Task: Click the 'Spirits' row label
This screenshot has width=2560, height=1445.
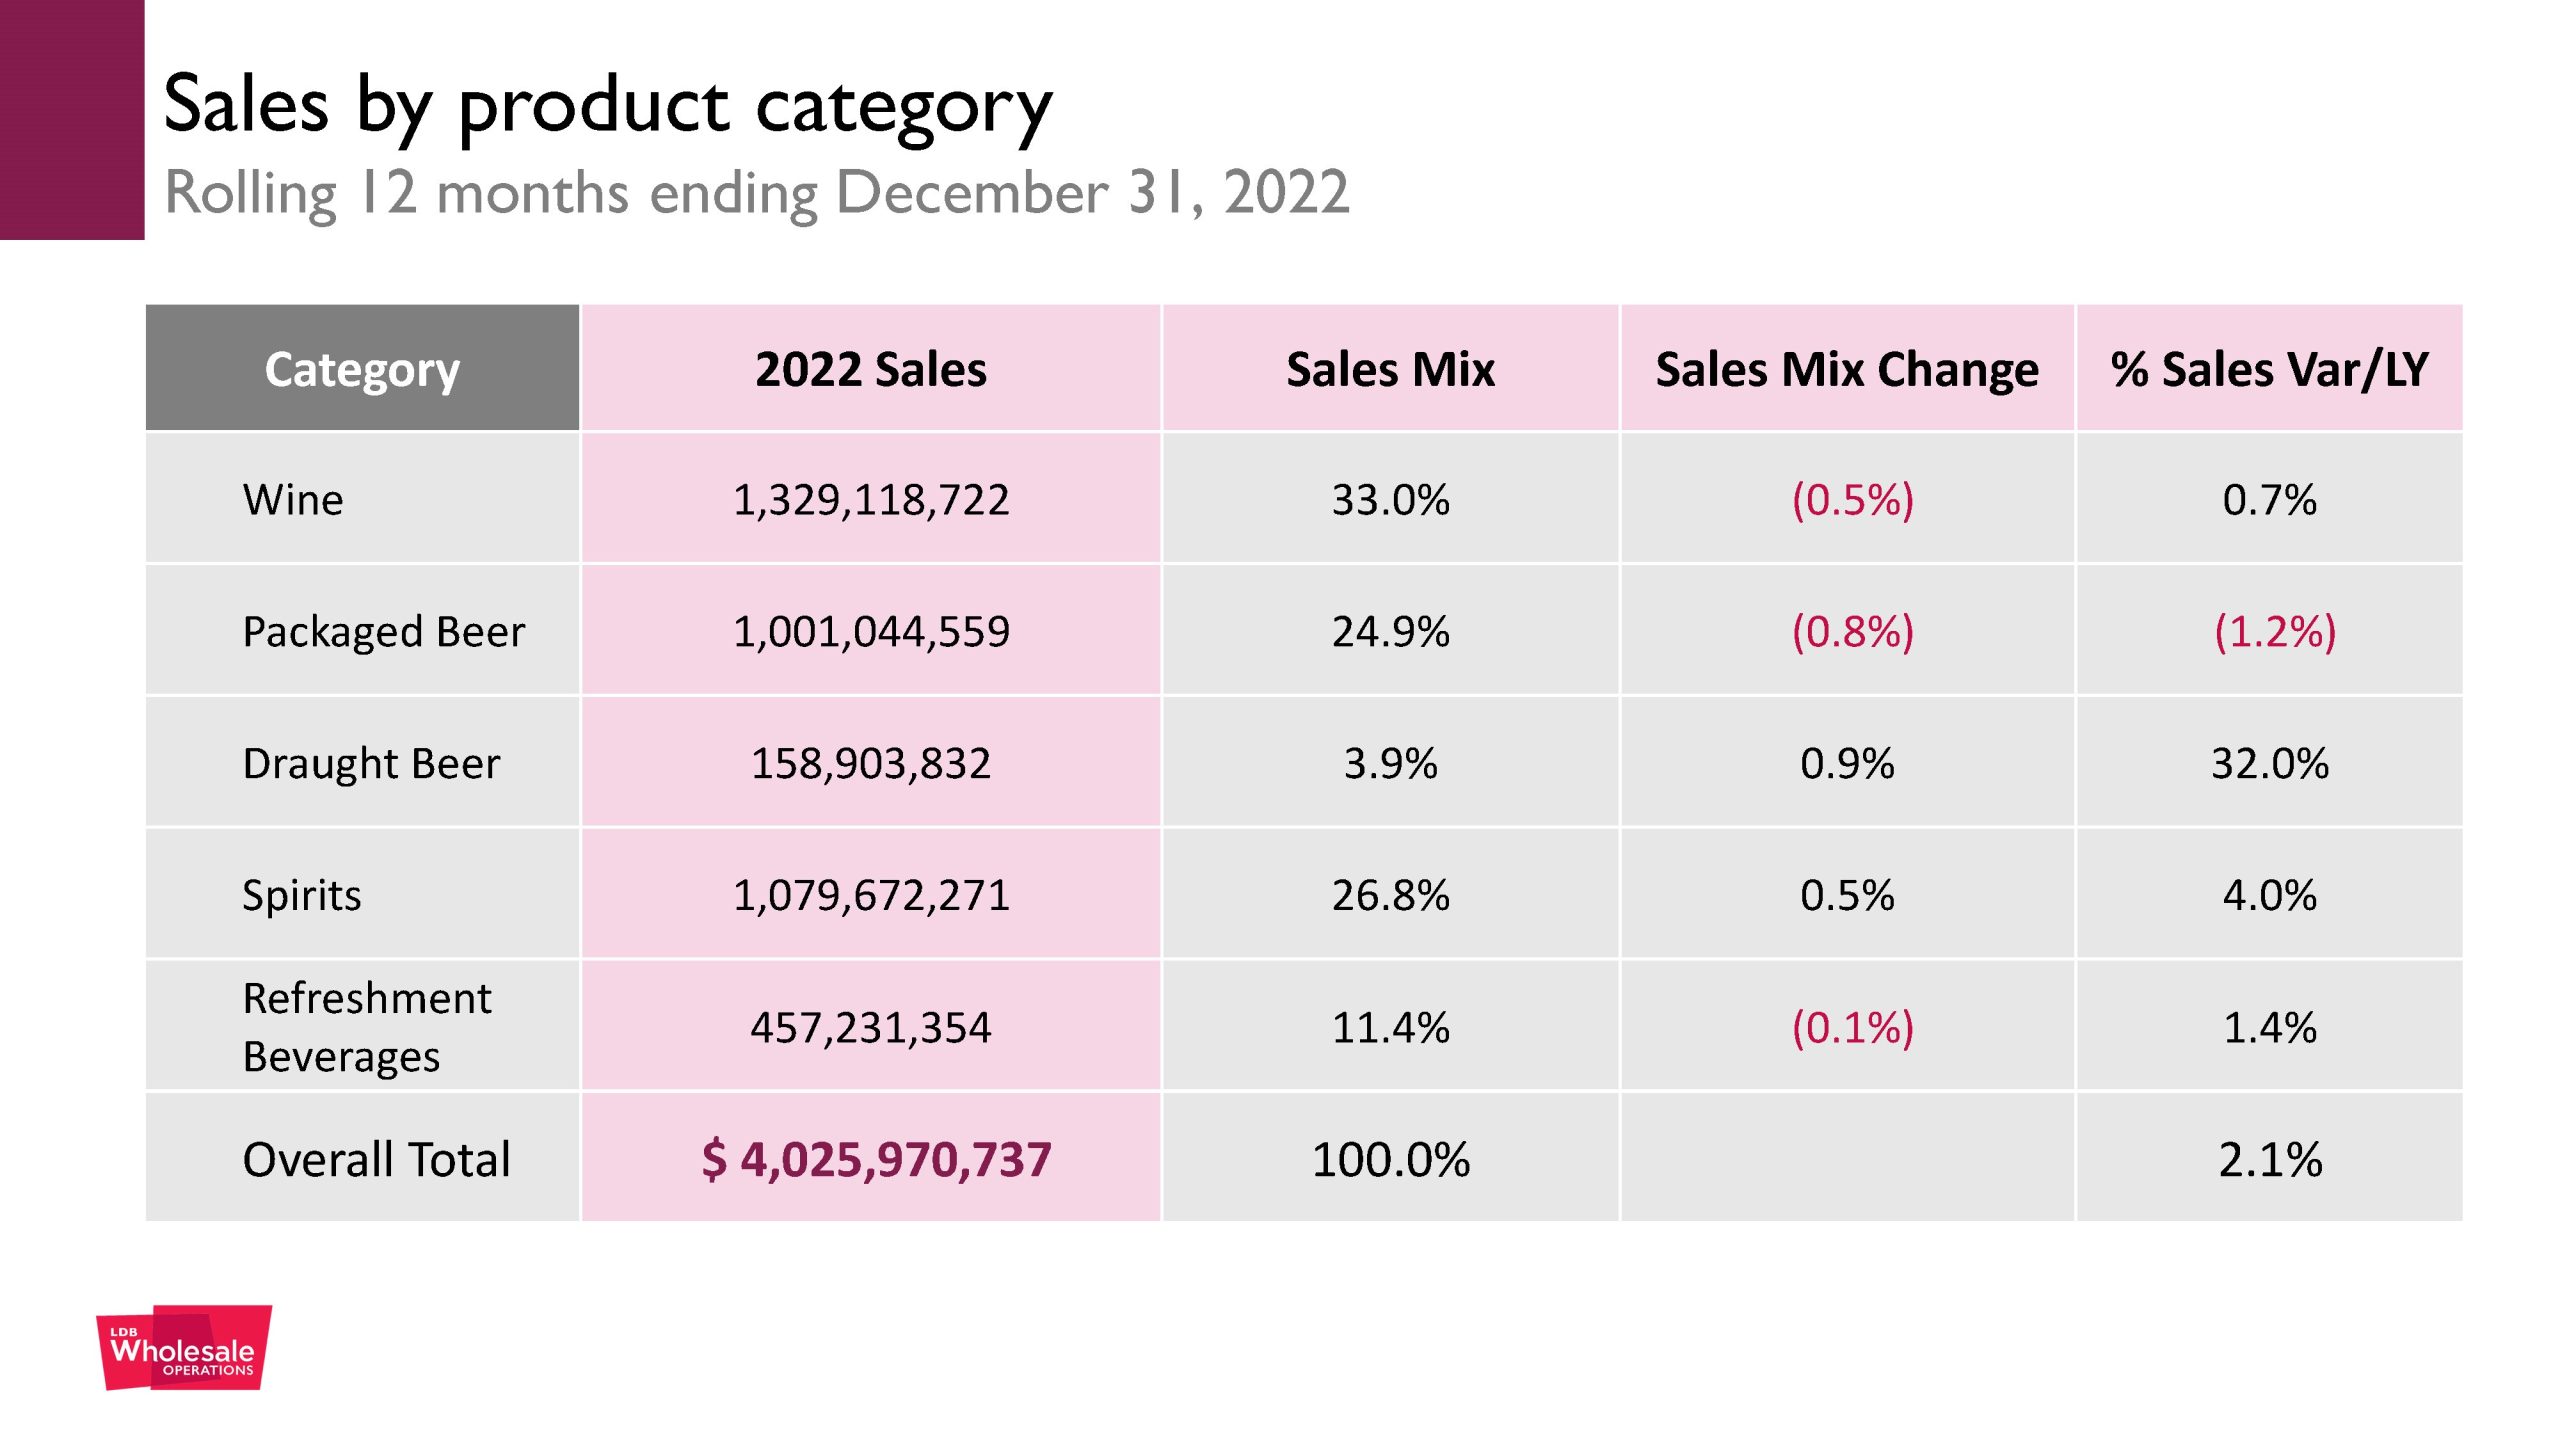Action: (302, 895)
